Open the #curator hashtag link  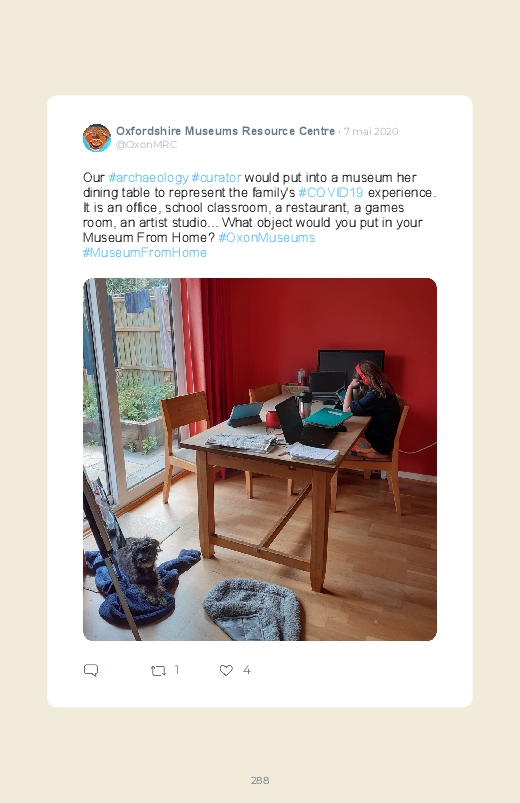coord(216,178)
